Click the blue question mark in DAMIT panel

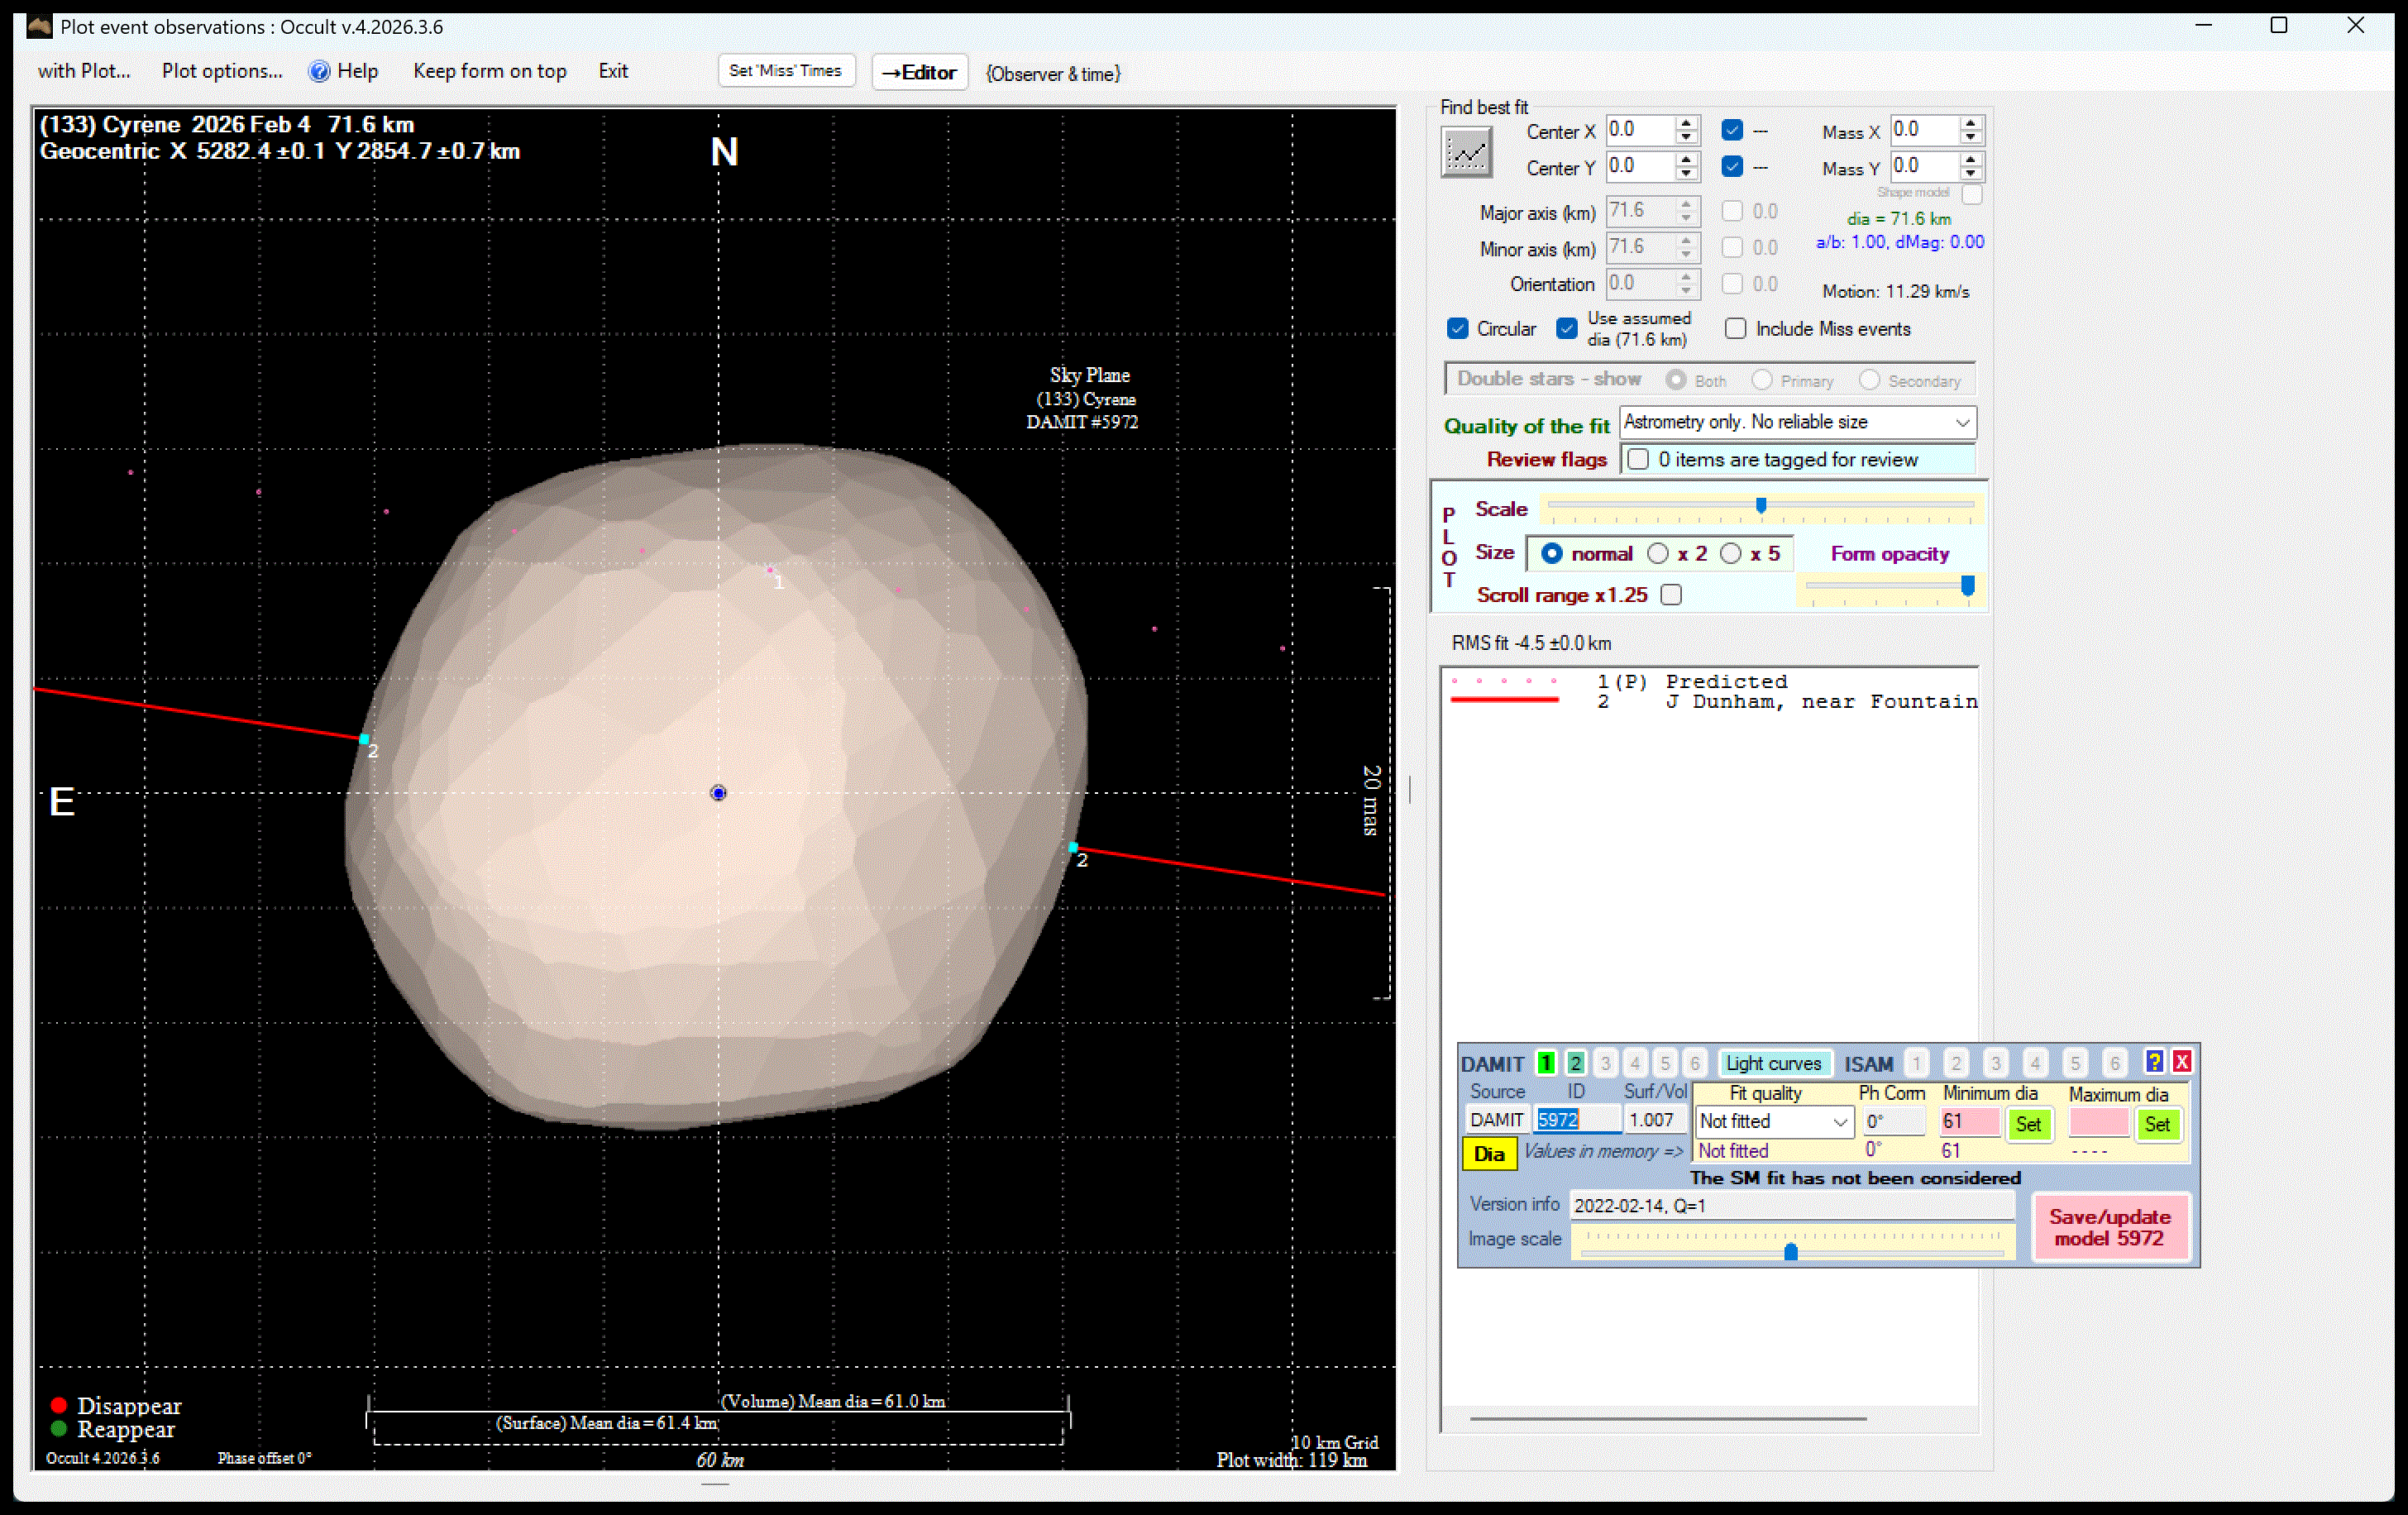point(2154,1062)
